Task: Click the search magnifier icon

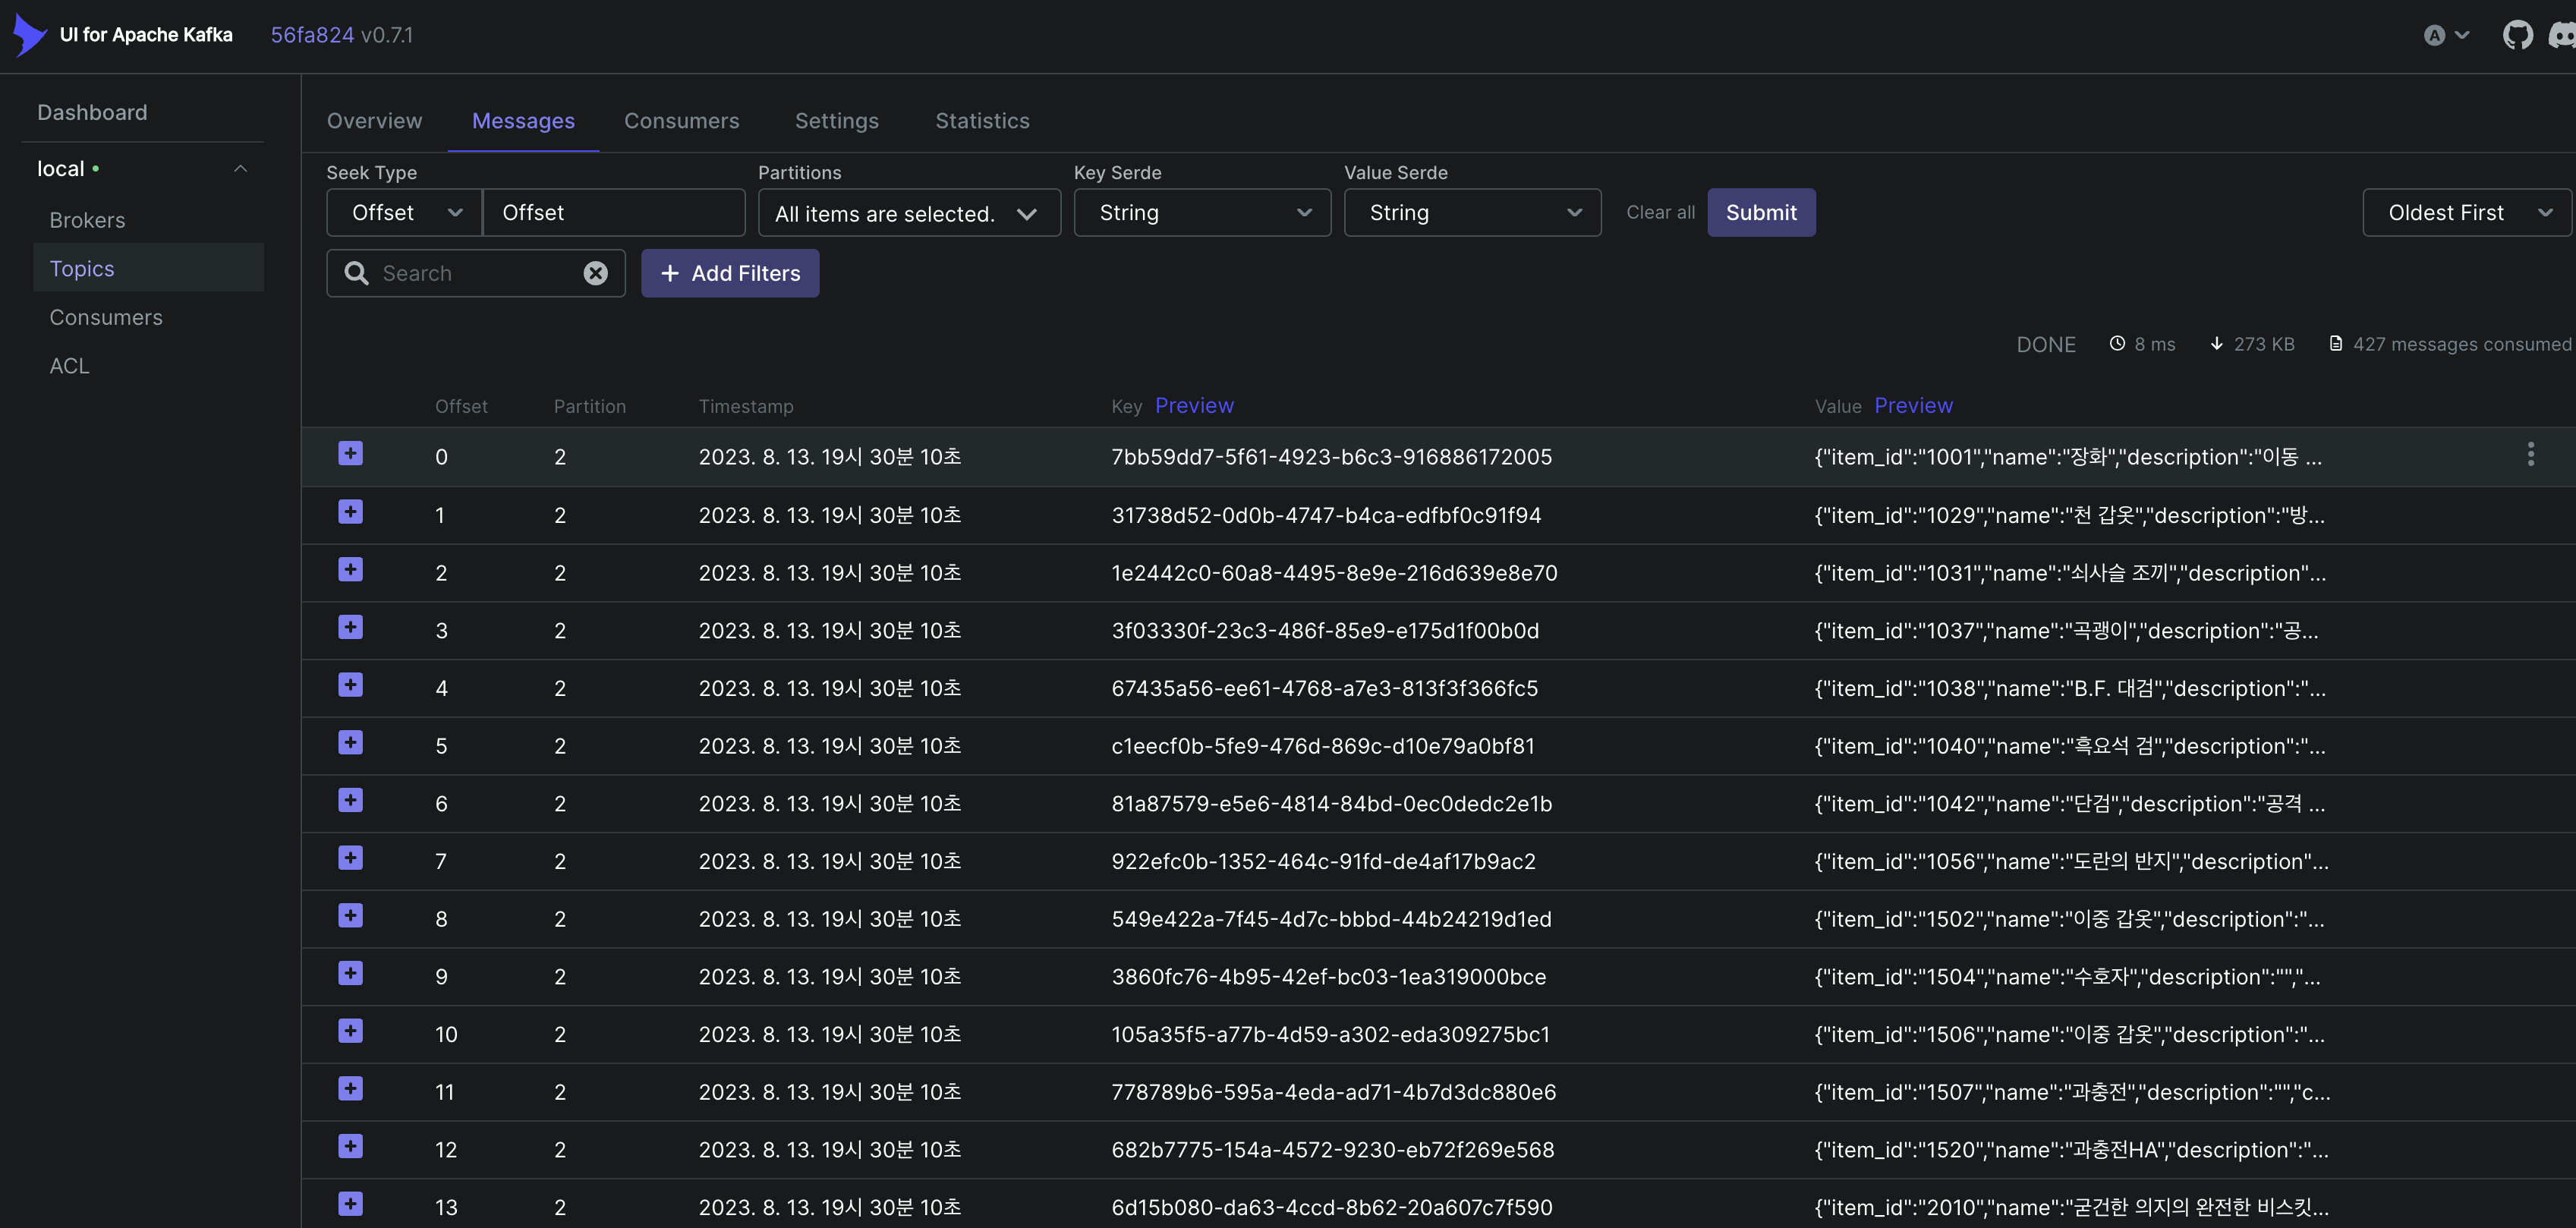Action: point(356,273)
